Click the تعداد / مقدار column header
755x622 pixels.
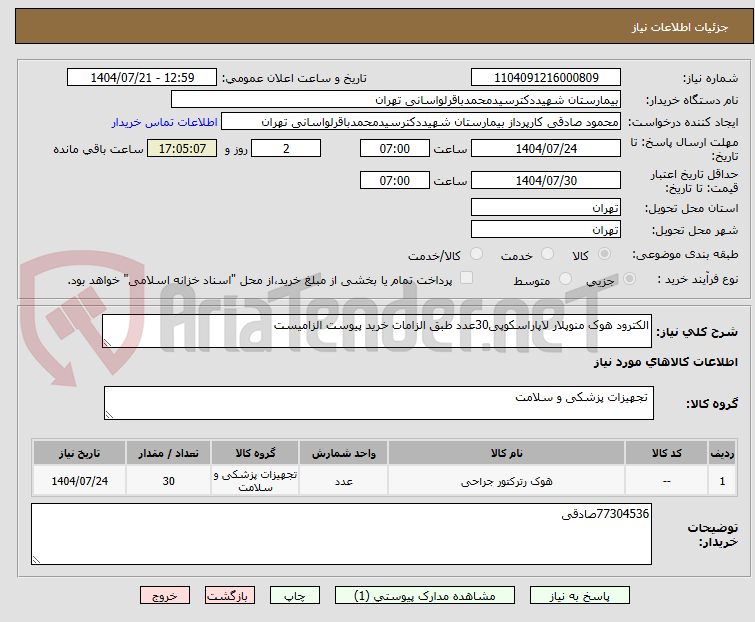(x=168, y=453)
